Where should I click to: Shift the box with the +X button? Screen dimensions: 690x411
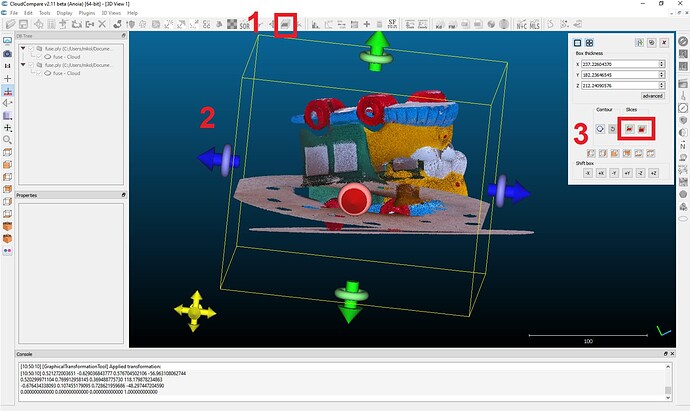point(601,173)
